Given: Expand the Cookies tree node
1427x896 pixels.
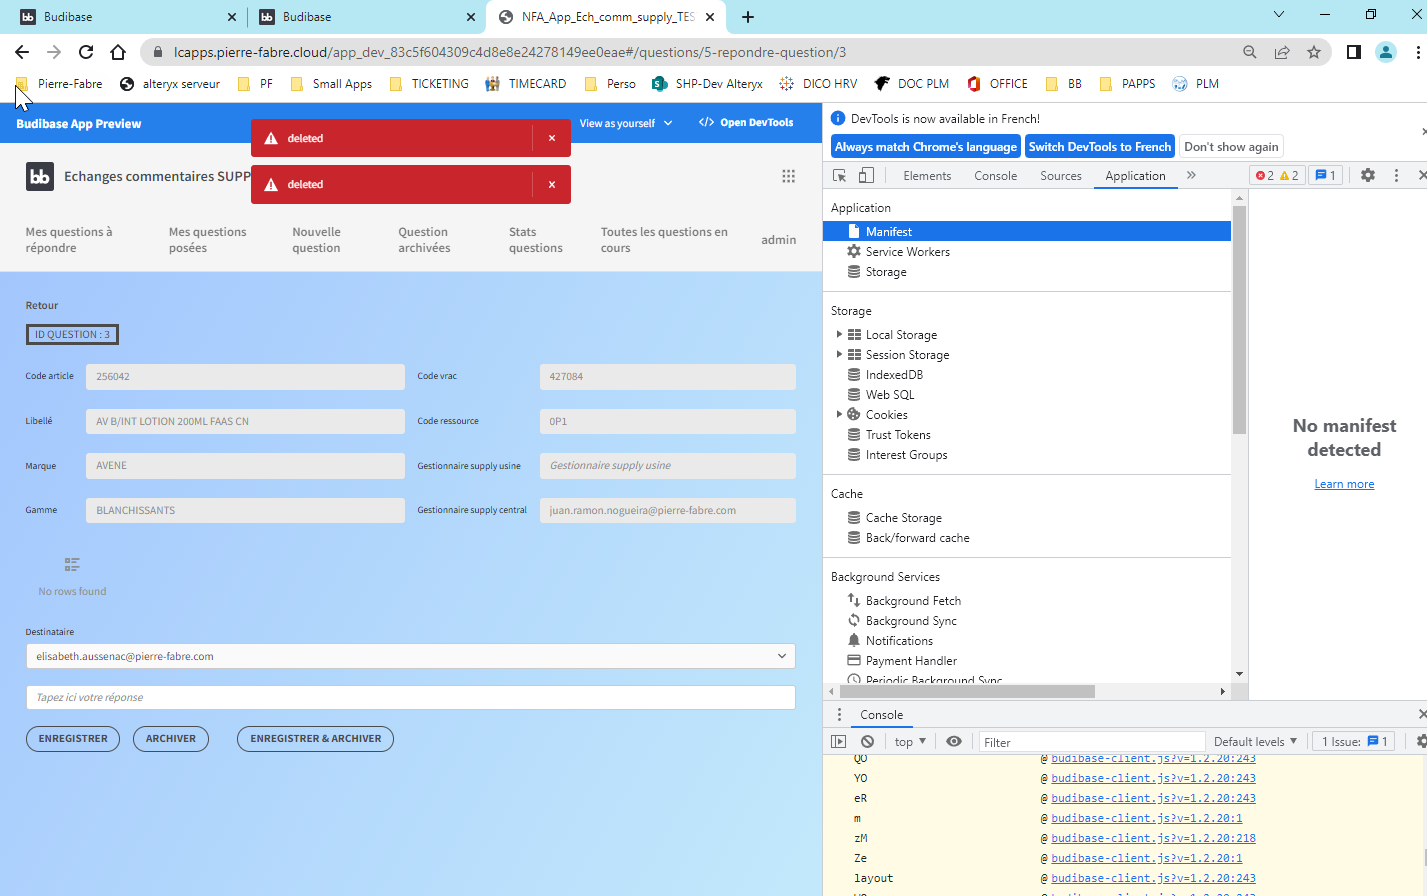Looking at the screenshot, I should [839, 415].
